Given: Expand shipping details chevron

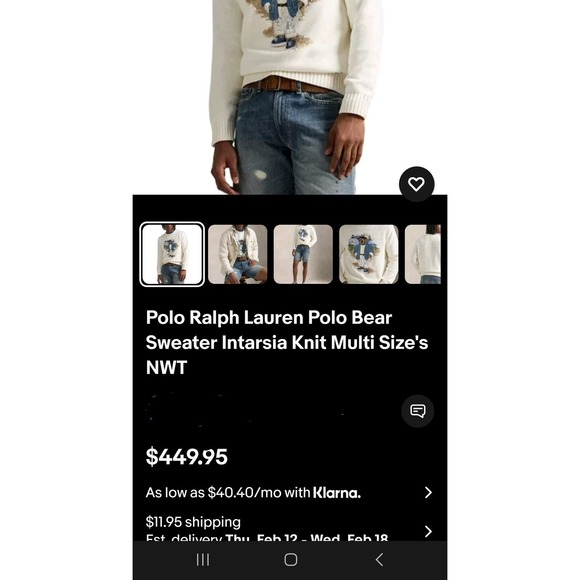Looking at the screenshot, I should point(428,531).
